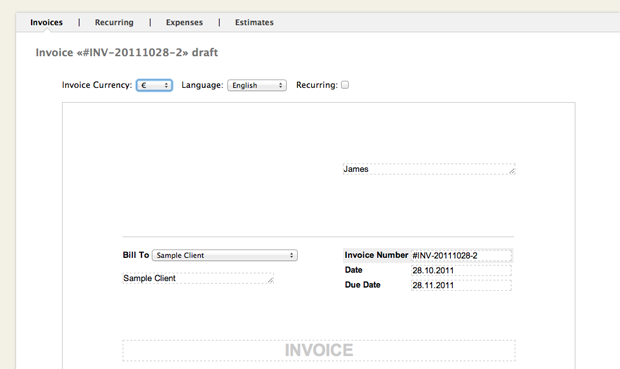This screenshot has width=620, height=369.
Task: Click the Date field 28.10.2011
Action: pyautogui.click(x=461, y=271)
